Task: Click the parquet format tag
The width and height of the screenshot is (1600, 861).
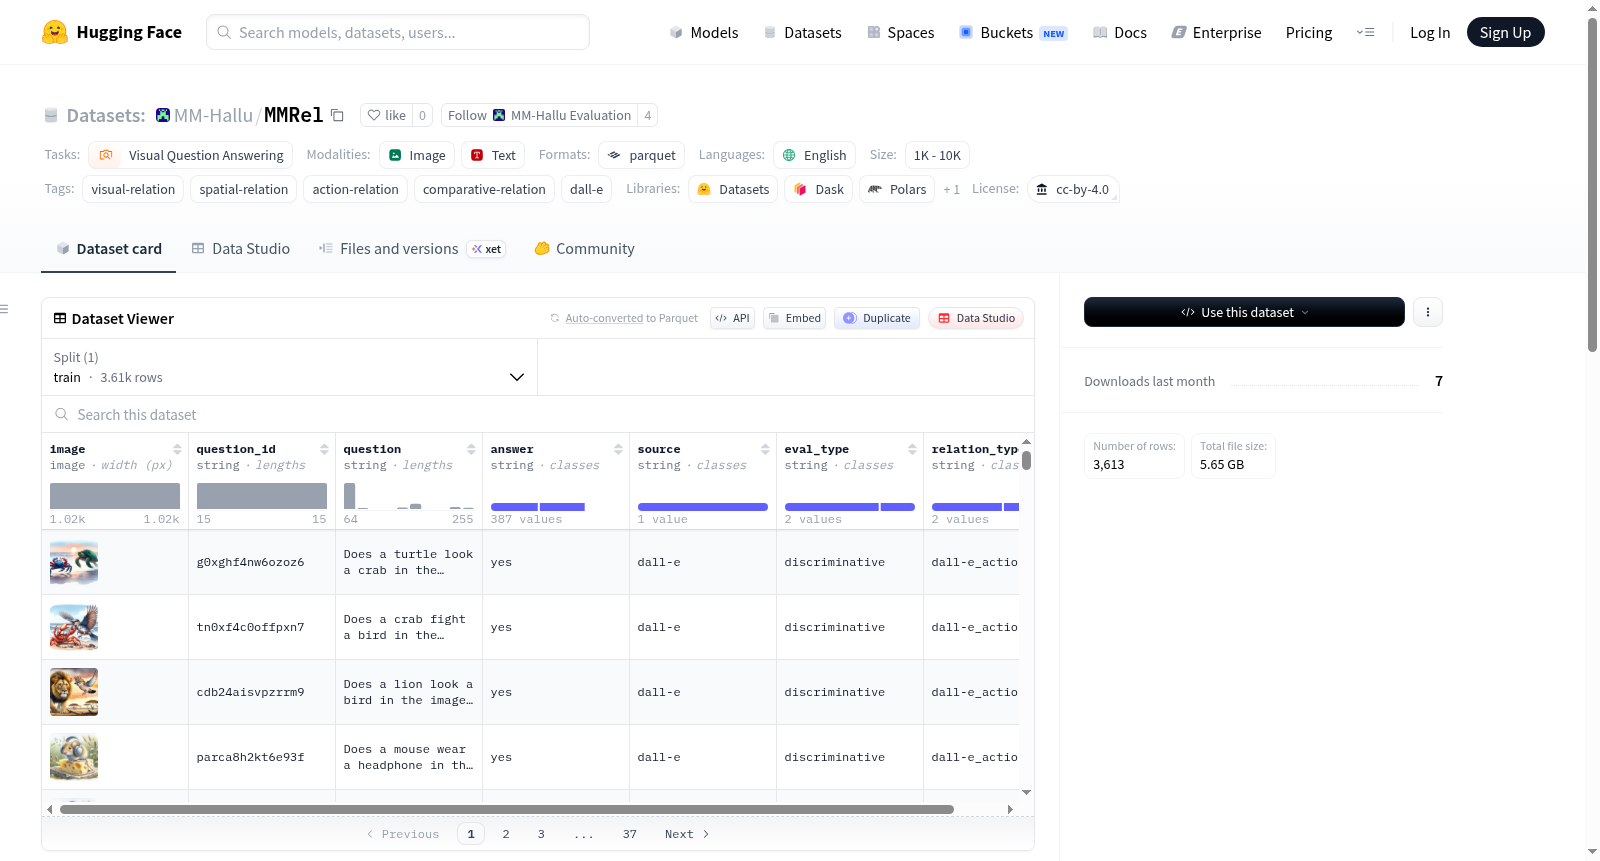Action: [x=641, y=156]
